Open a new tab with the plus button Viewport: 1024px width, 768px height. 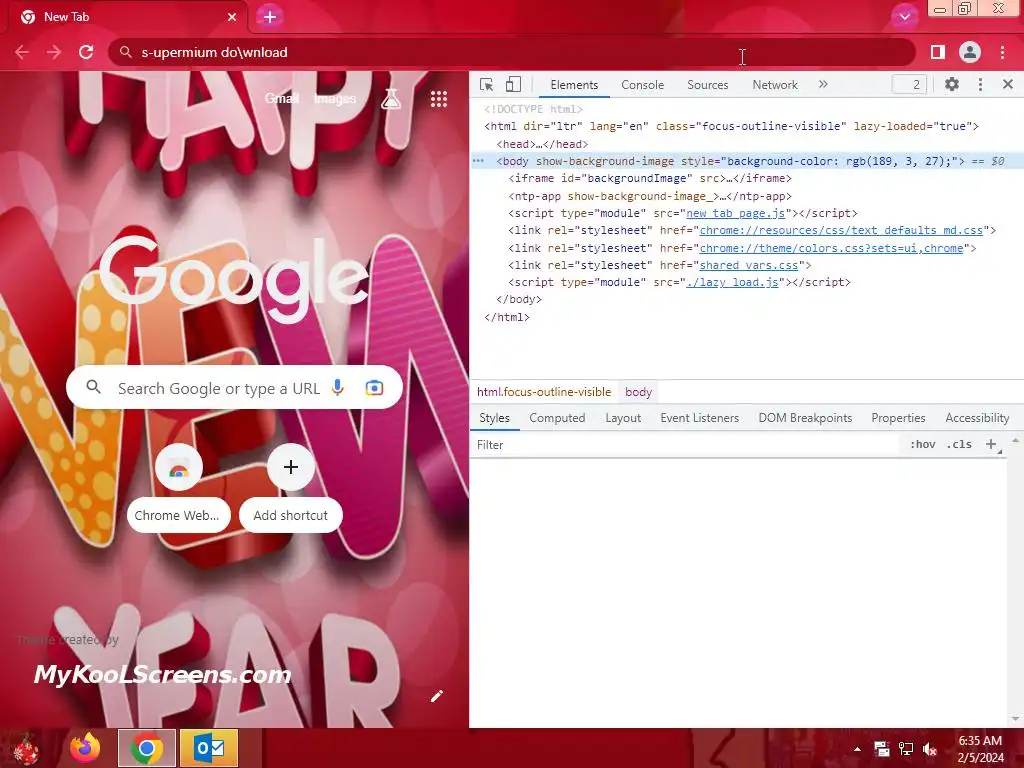pyautogui.click(x=270, y=17)
